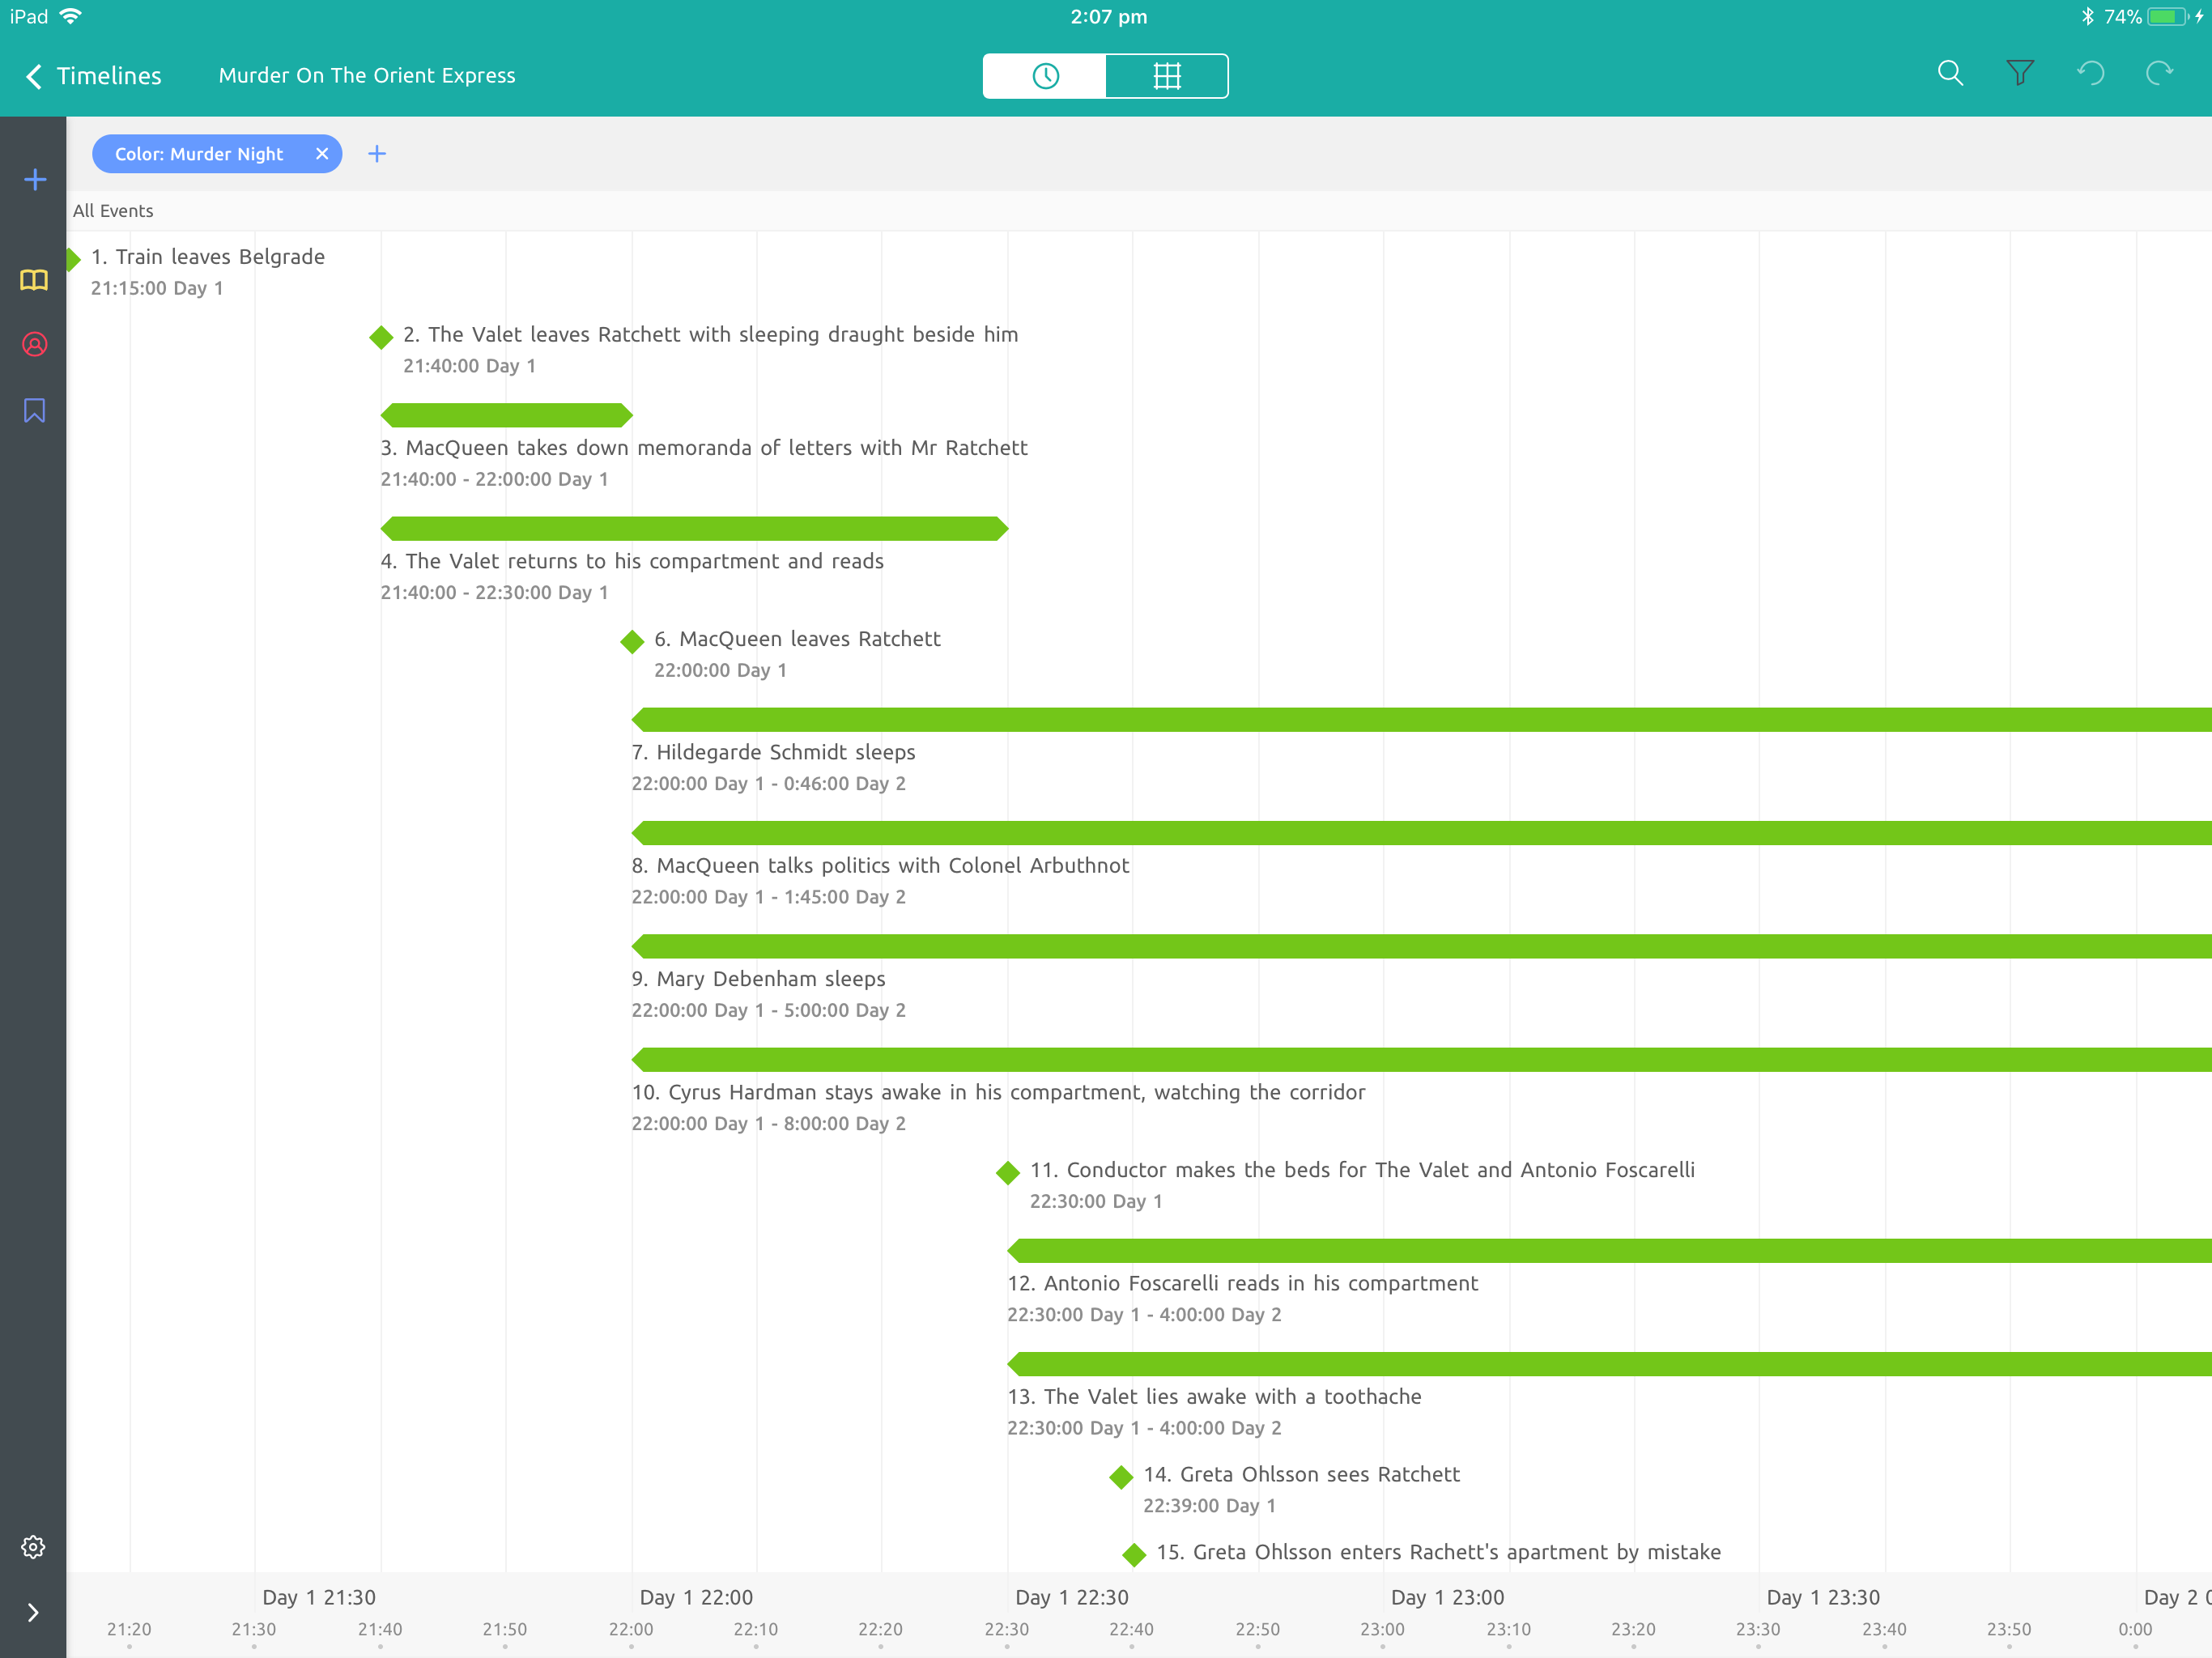Undo the last action

(x=2090, y=73)
